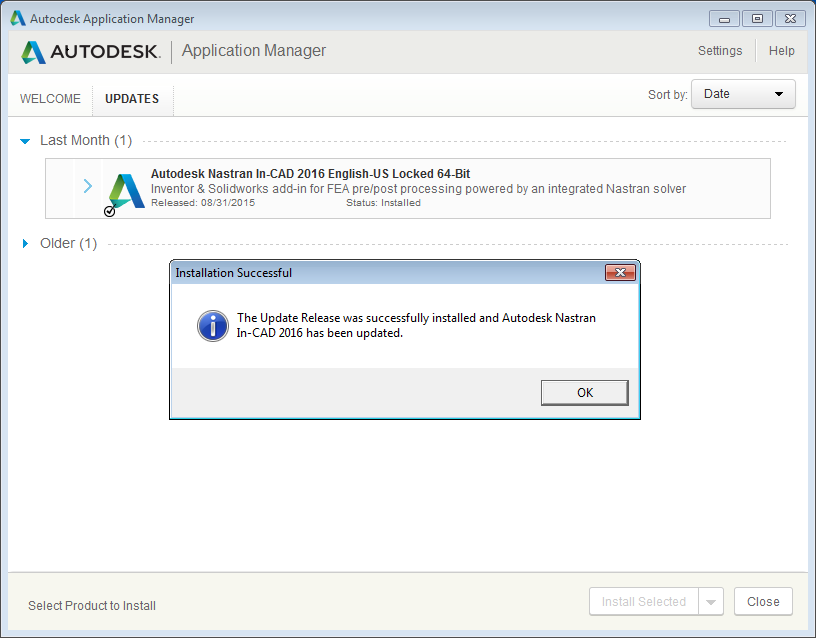Click the Autodesk Nastran In-CAD product icon
This screenshot has height=638, width=816.
(126, 190)
